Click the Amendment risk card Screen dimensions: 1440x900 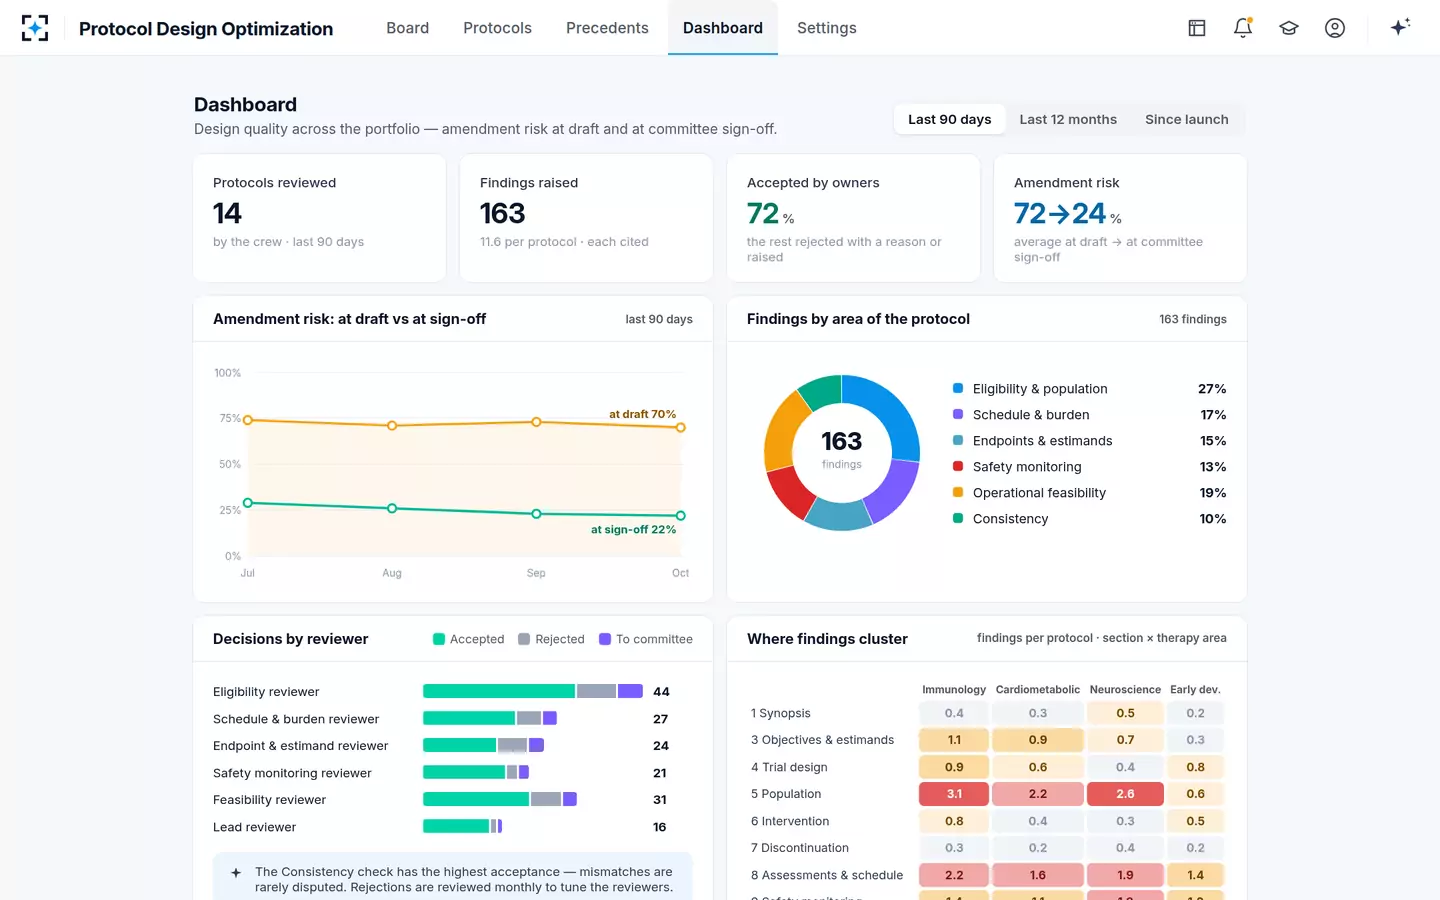[1120, 218]
